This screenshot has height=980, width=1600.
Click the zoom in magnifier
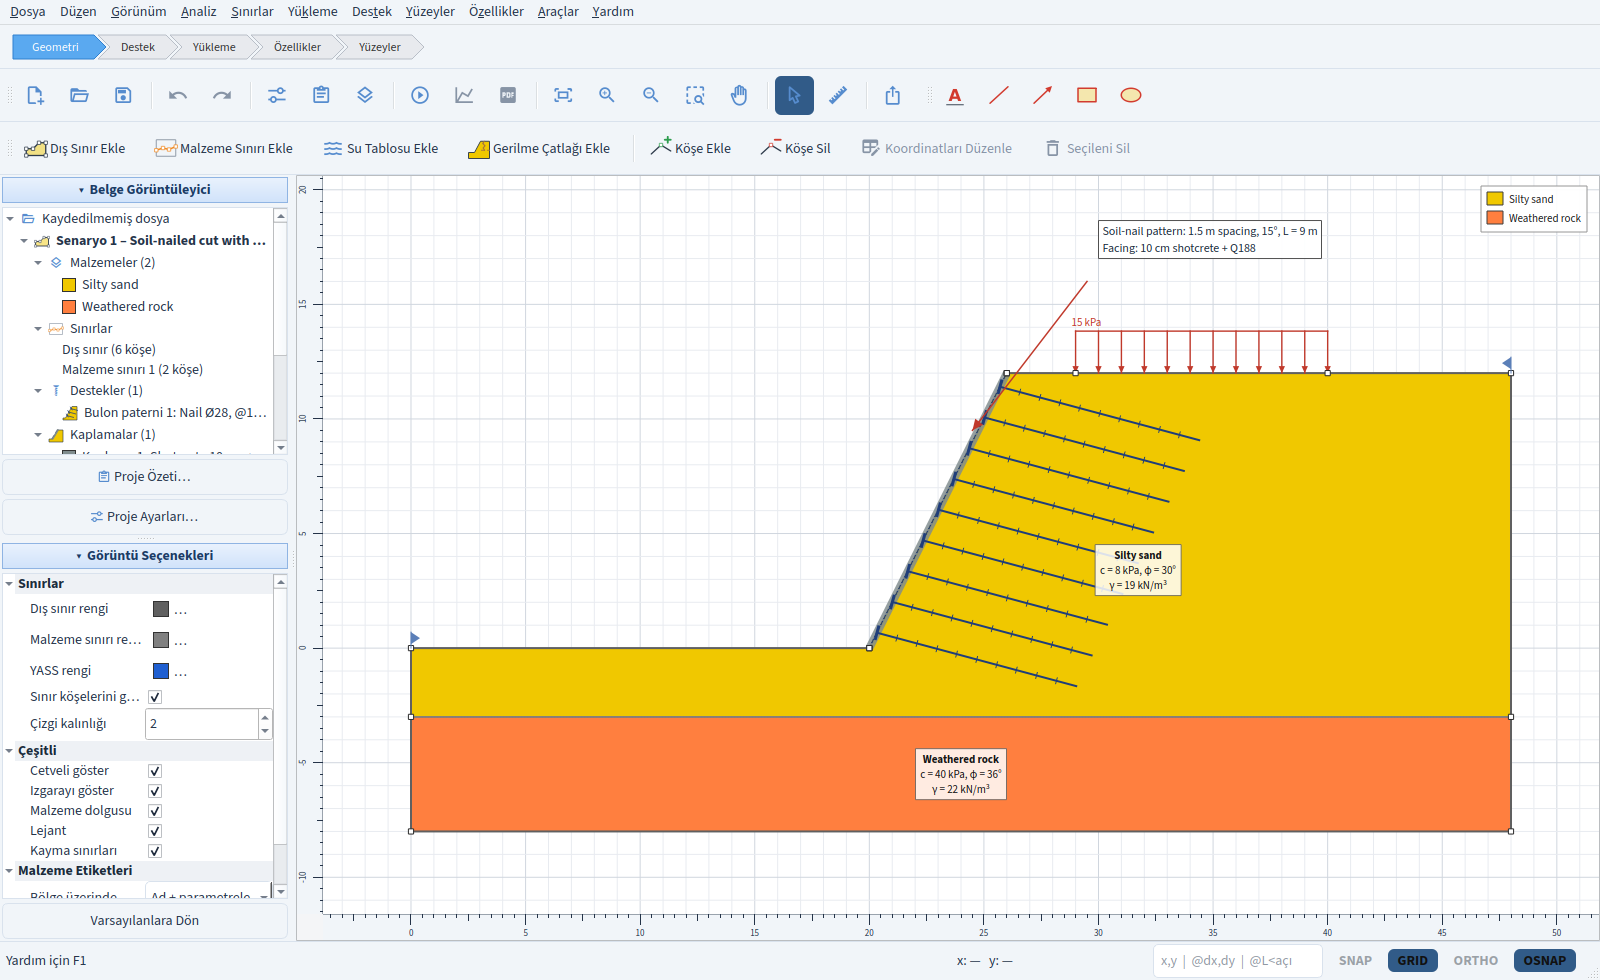607,95
